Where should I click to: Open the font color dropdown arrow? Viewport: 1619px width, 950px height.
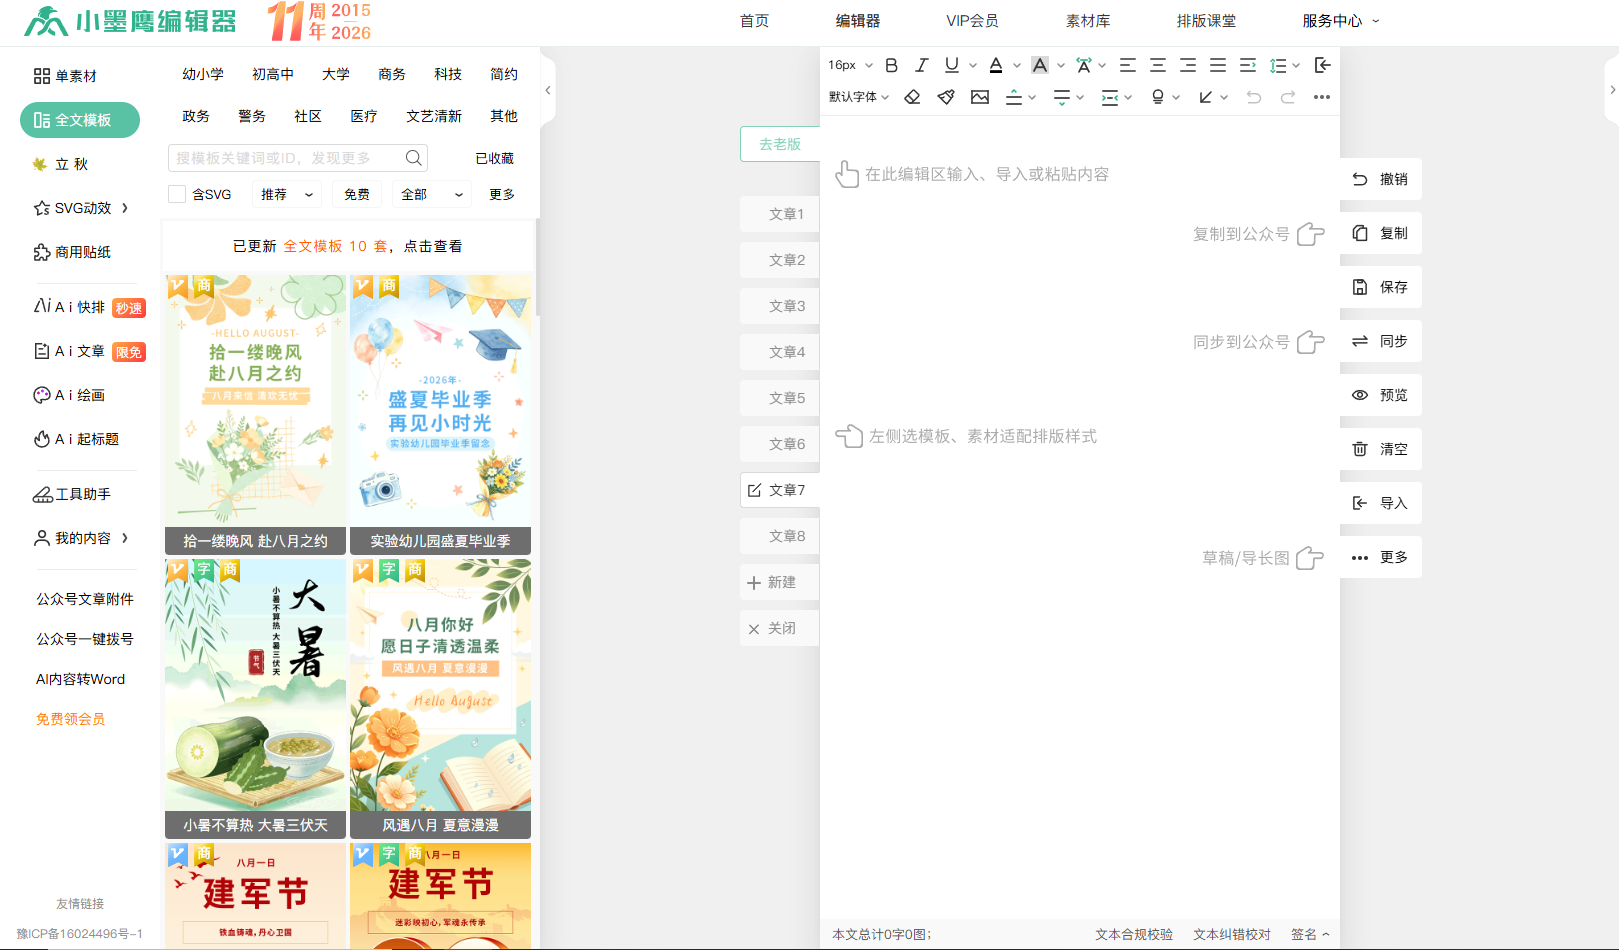pos(1017,66)
